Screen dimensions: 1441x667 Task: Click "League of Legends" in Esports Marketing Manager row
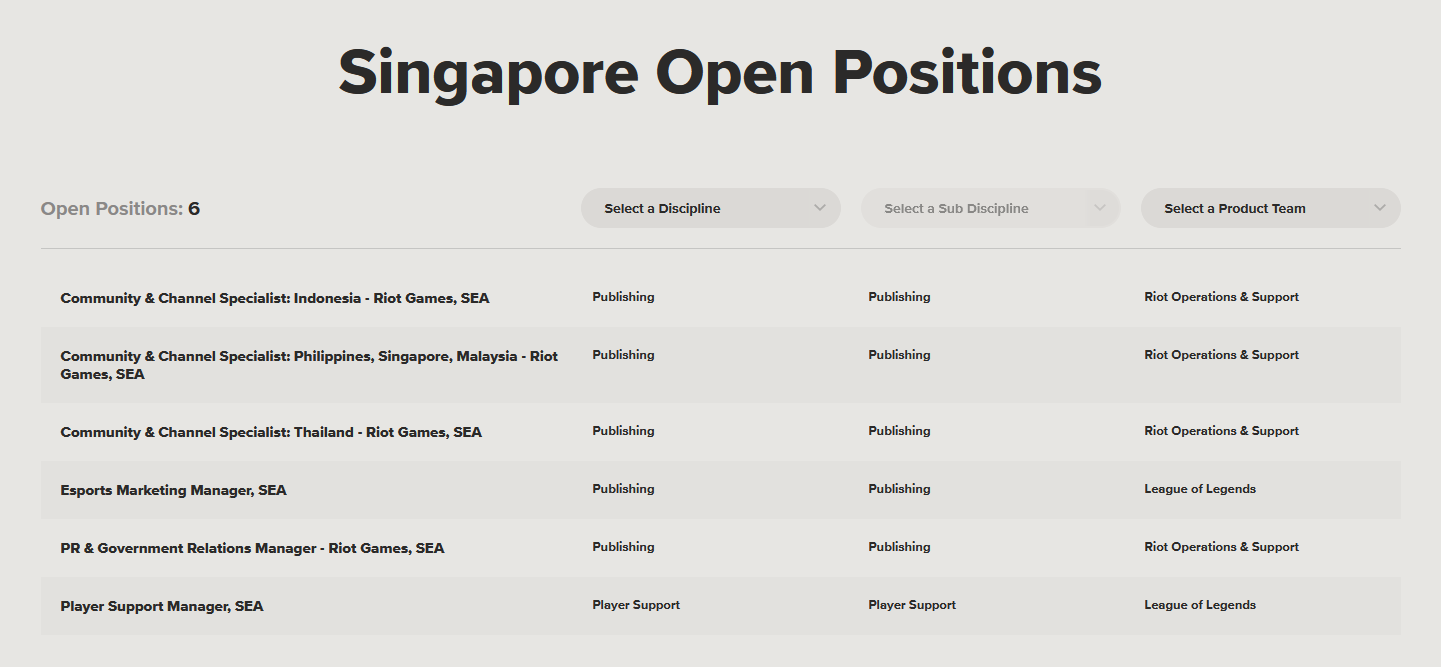[x=1200, y=489]
